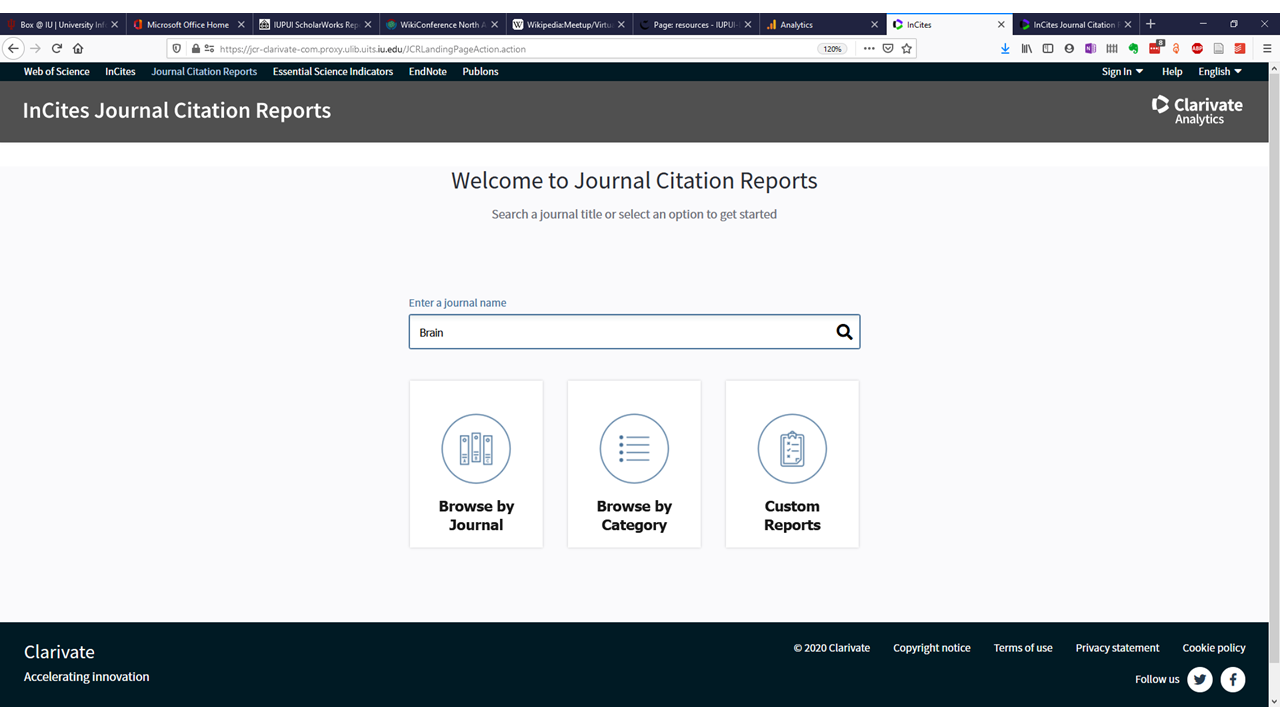Screen dimensions: 1280x720
Task: Open the Downloads arrow icon
Action: (1005, 48)
